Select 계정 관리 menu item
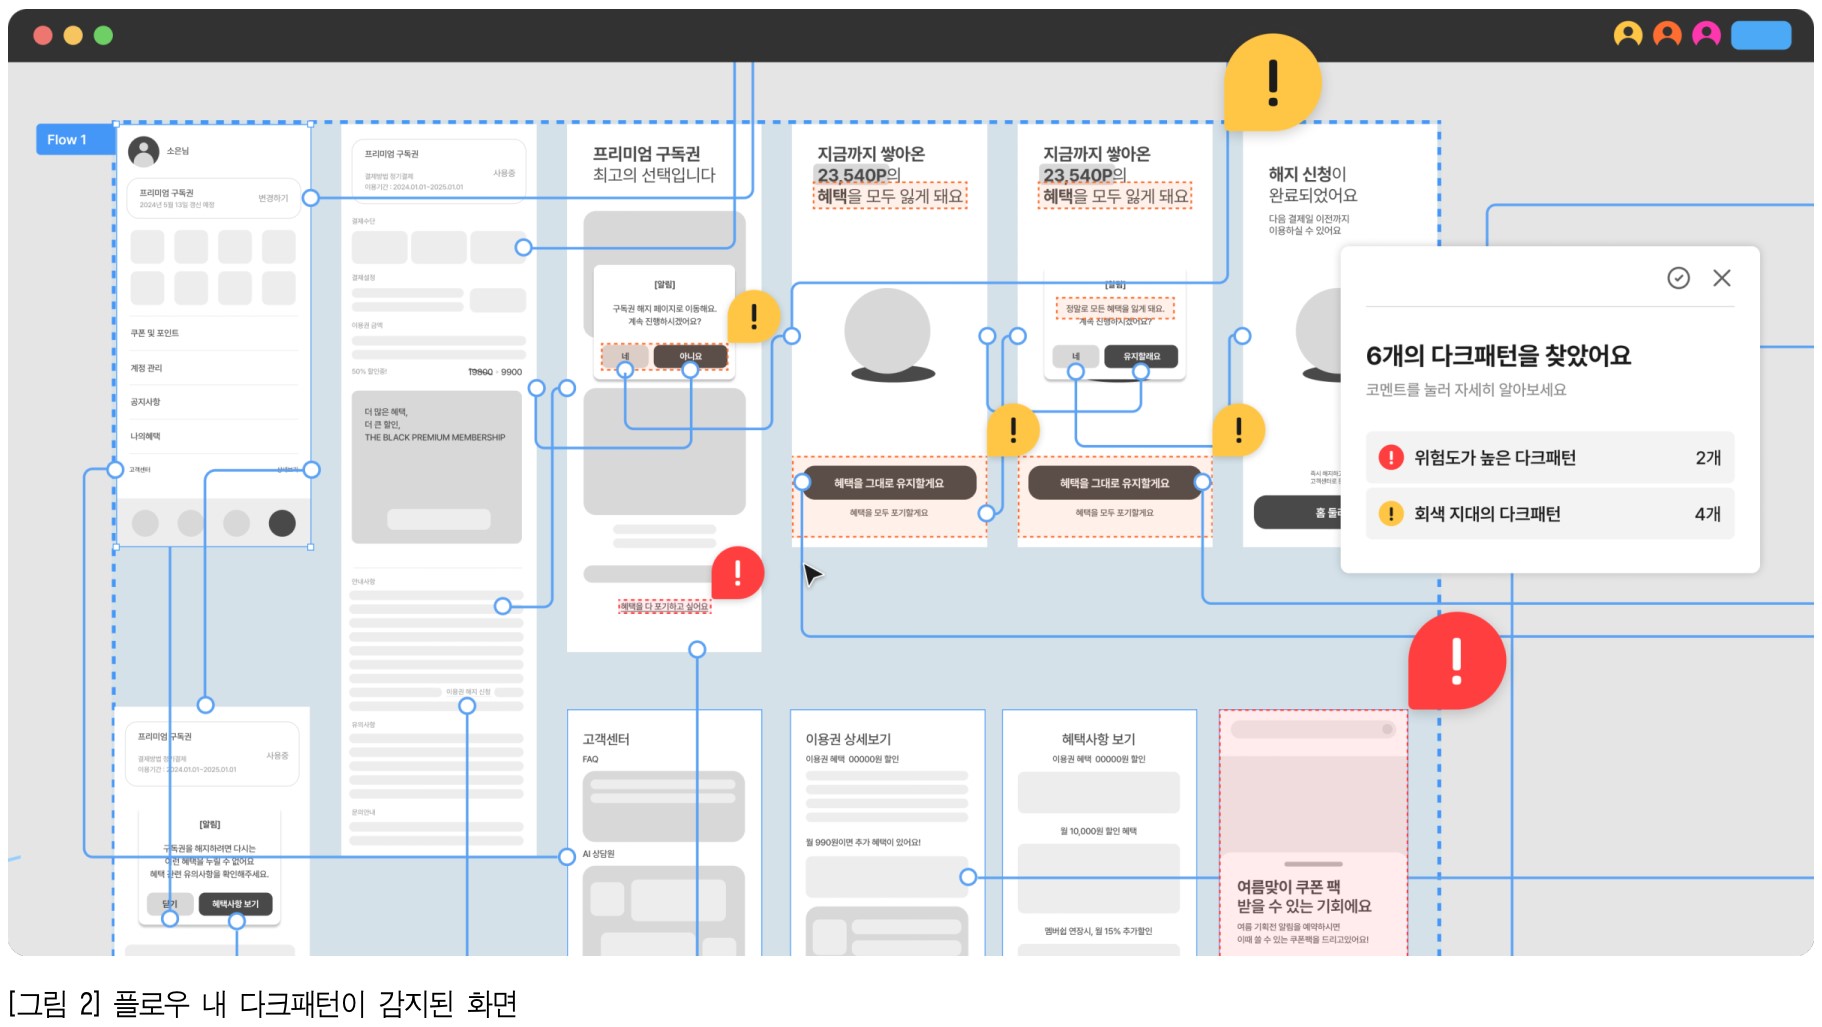 pos(147,368)
